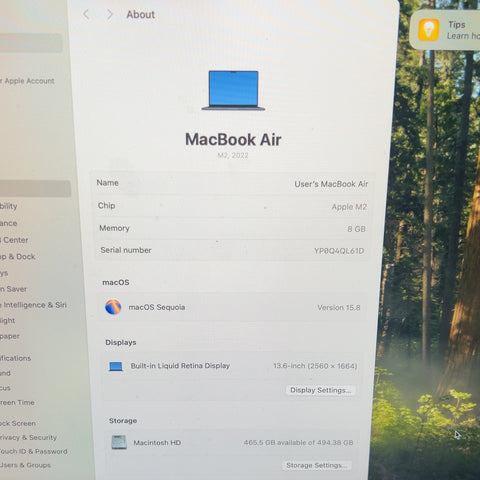Click the MacBook Air laptop image
Viewport: 480px width, 480px height.
(233, 90)
